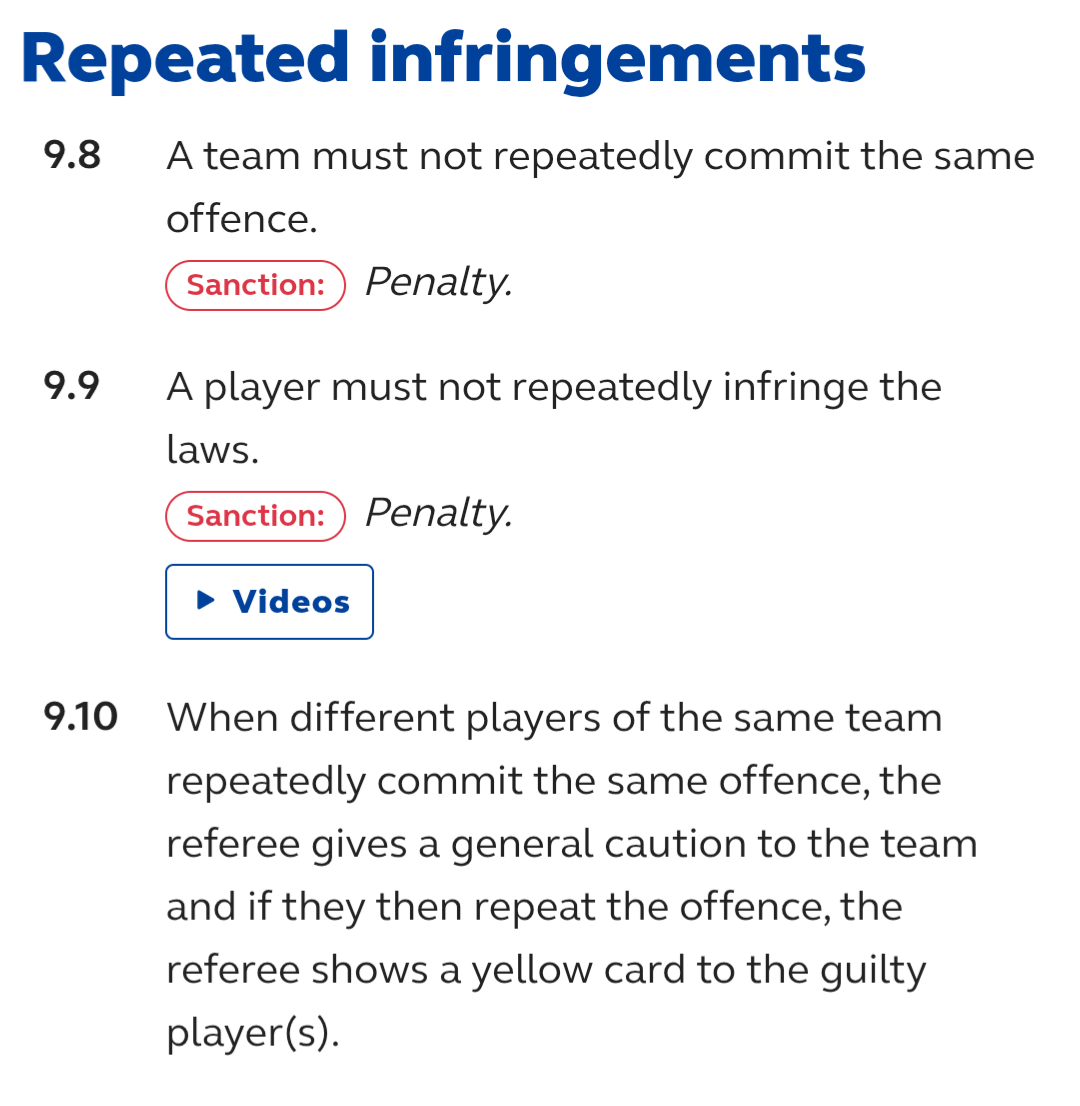Click the word 'Videos' label in the button
The image size is (1080, 1106).
click(291, 602)
